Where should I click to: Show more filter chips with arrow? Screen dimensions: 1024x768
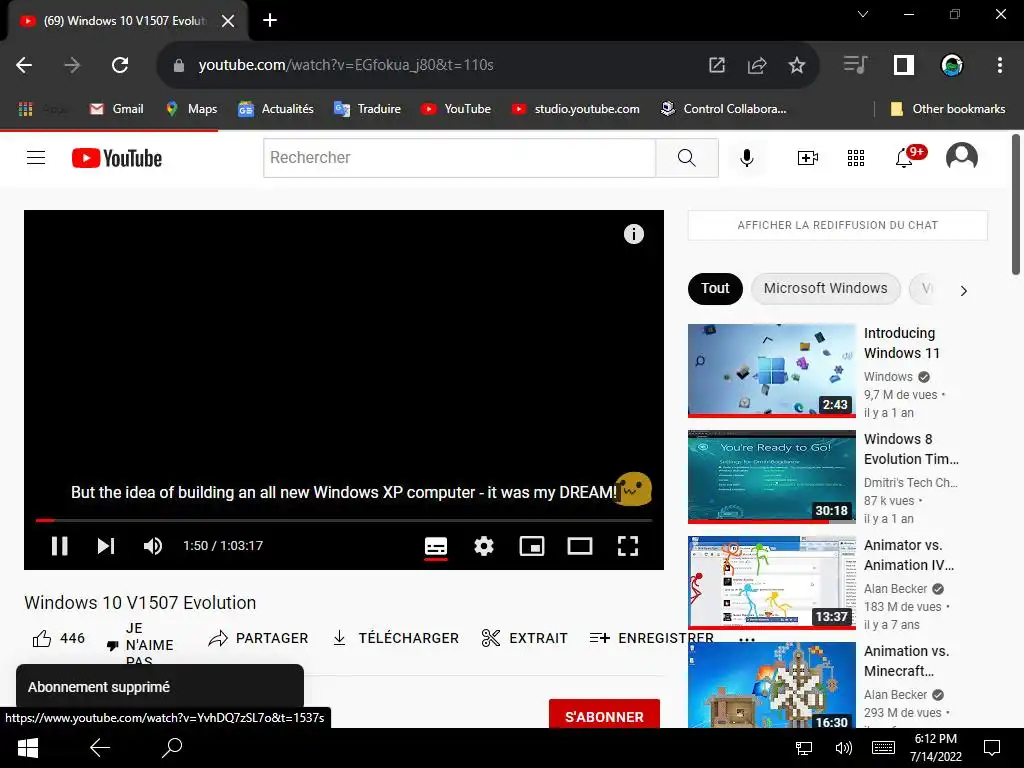[x=963, y=291]
